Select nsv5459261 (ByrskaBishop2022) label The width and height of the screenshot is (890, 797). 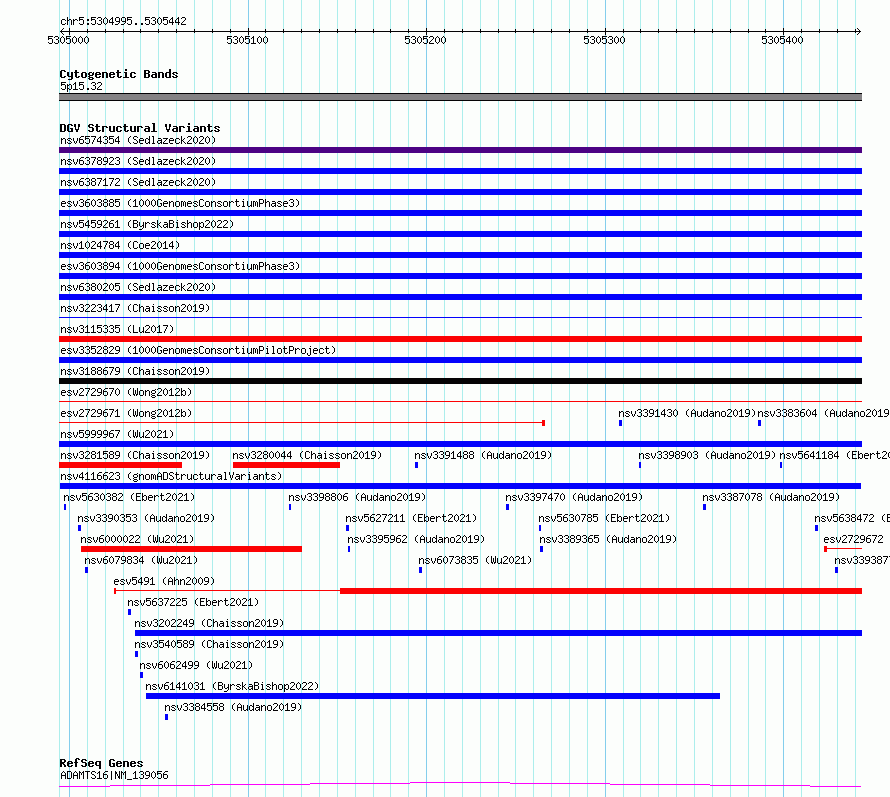coord(147,224)
